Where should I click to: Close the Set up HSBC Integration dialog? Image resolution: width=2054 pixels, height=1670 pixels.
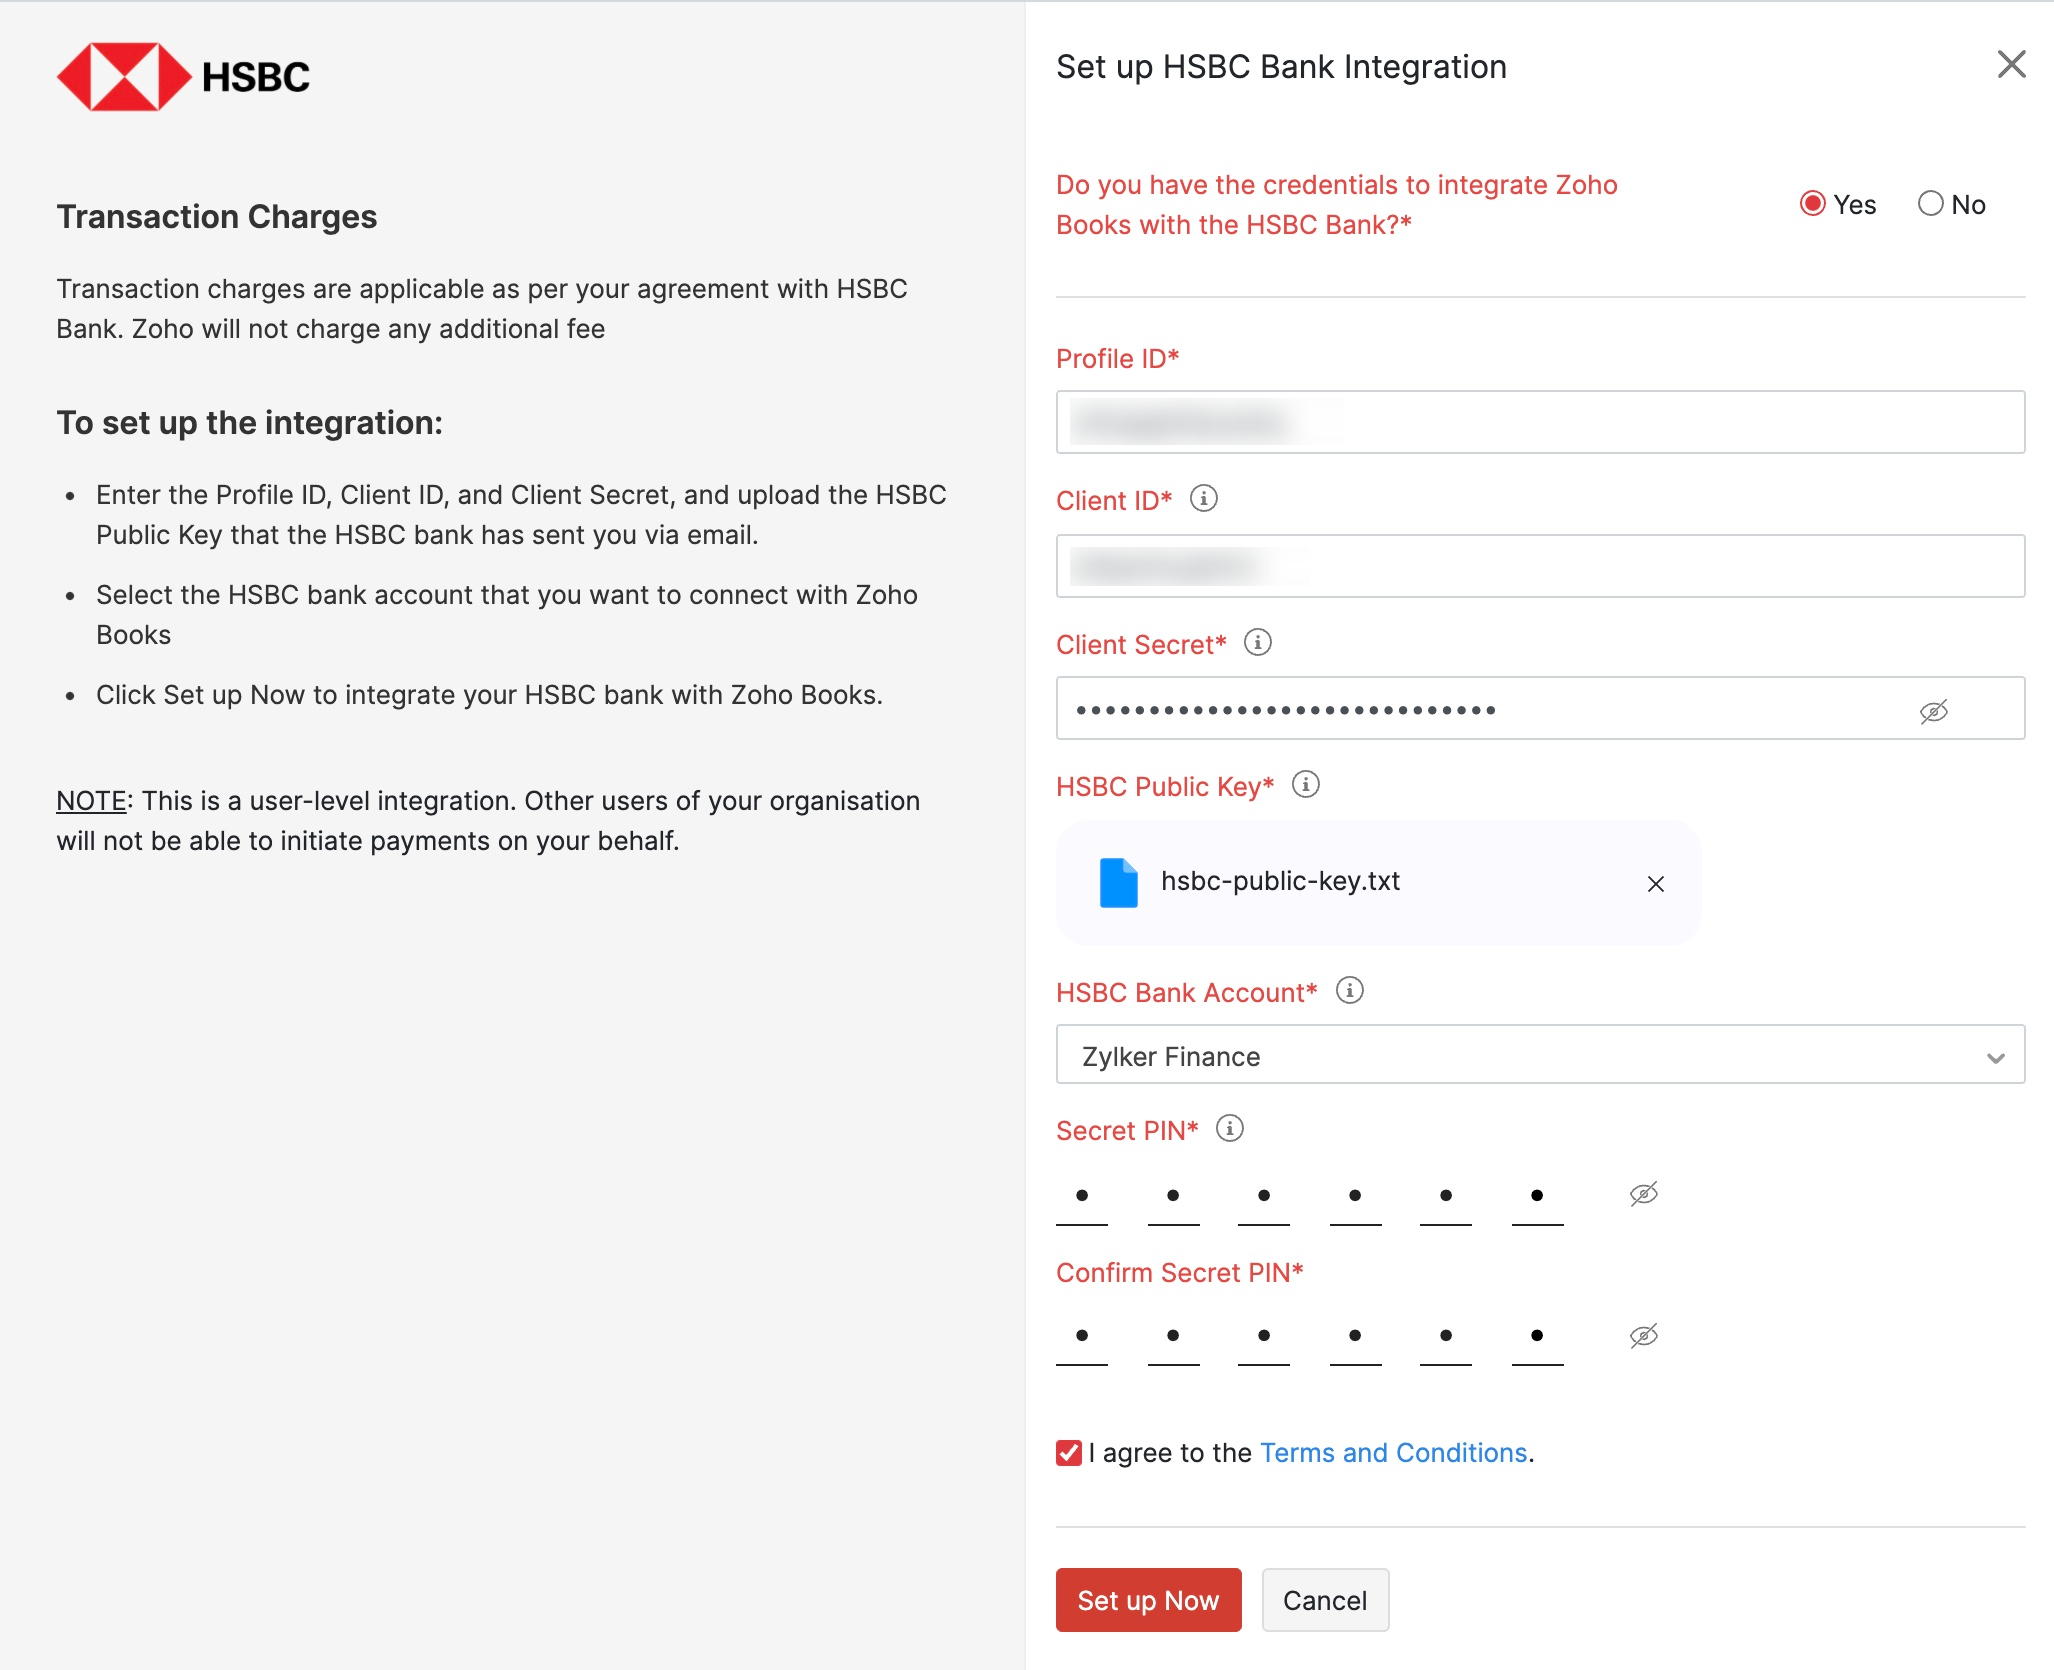[2011, 65]
